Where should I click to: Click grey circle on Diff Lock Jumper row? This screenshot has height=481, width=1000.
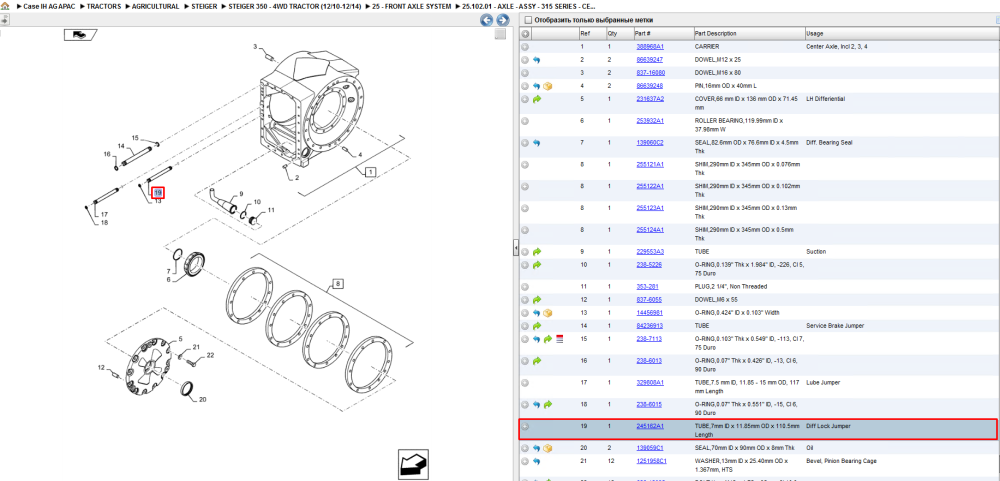coord(525,426)
